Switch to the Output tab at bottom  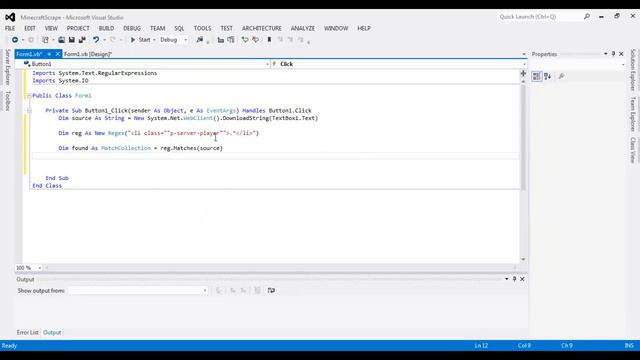click(x=52, y=333)
